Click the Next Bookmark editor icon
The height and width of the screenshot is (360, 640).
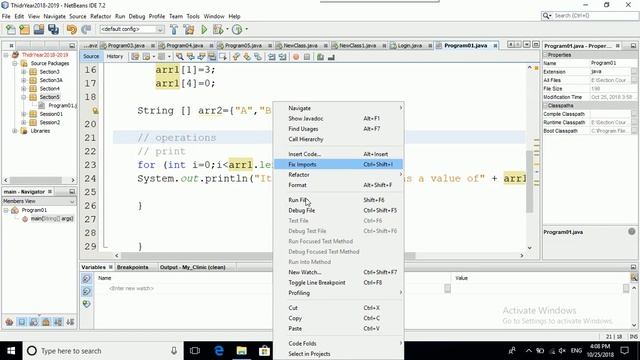tap(247, 57)
